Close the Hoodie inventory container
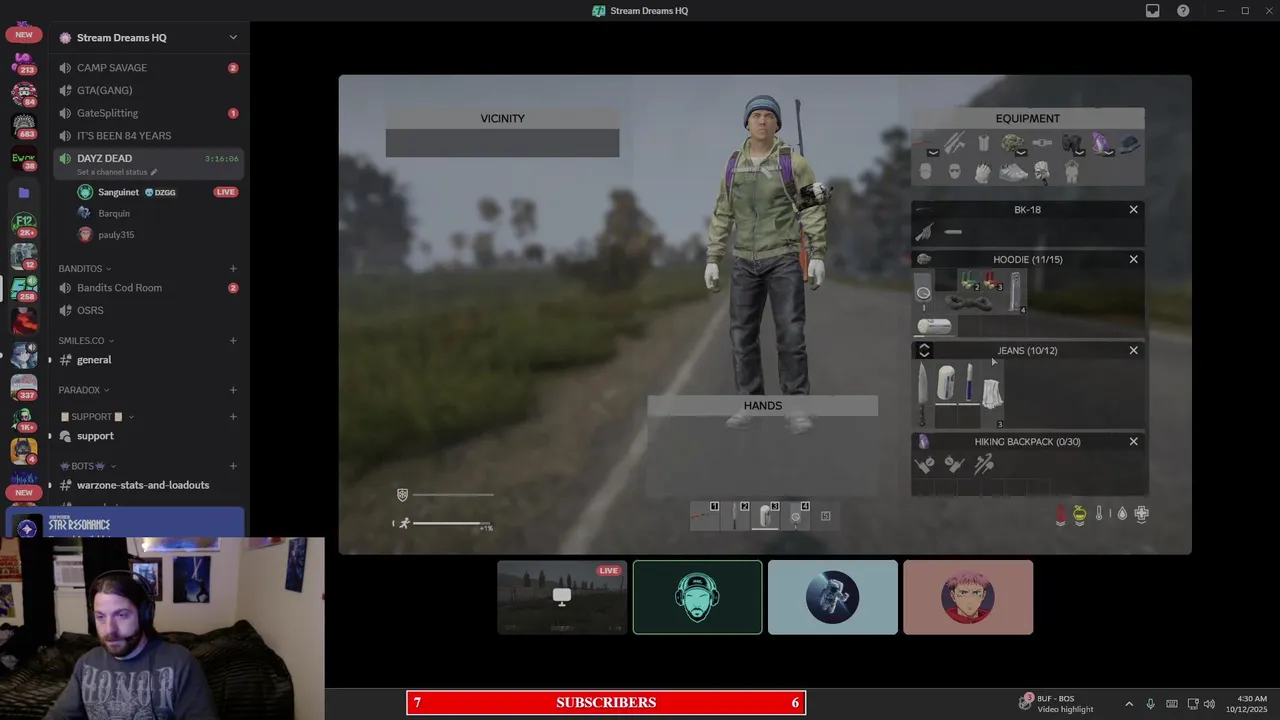Screen dimensions: 1280x720 1133,259
